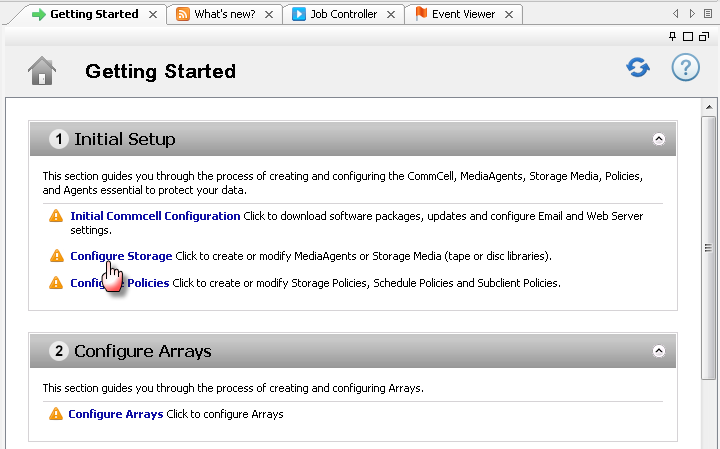Click the vertical scrollbar thumb
720x449 pixels.
(x=708, y=248)
